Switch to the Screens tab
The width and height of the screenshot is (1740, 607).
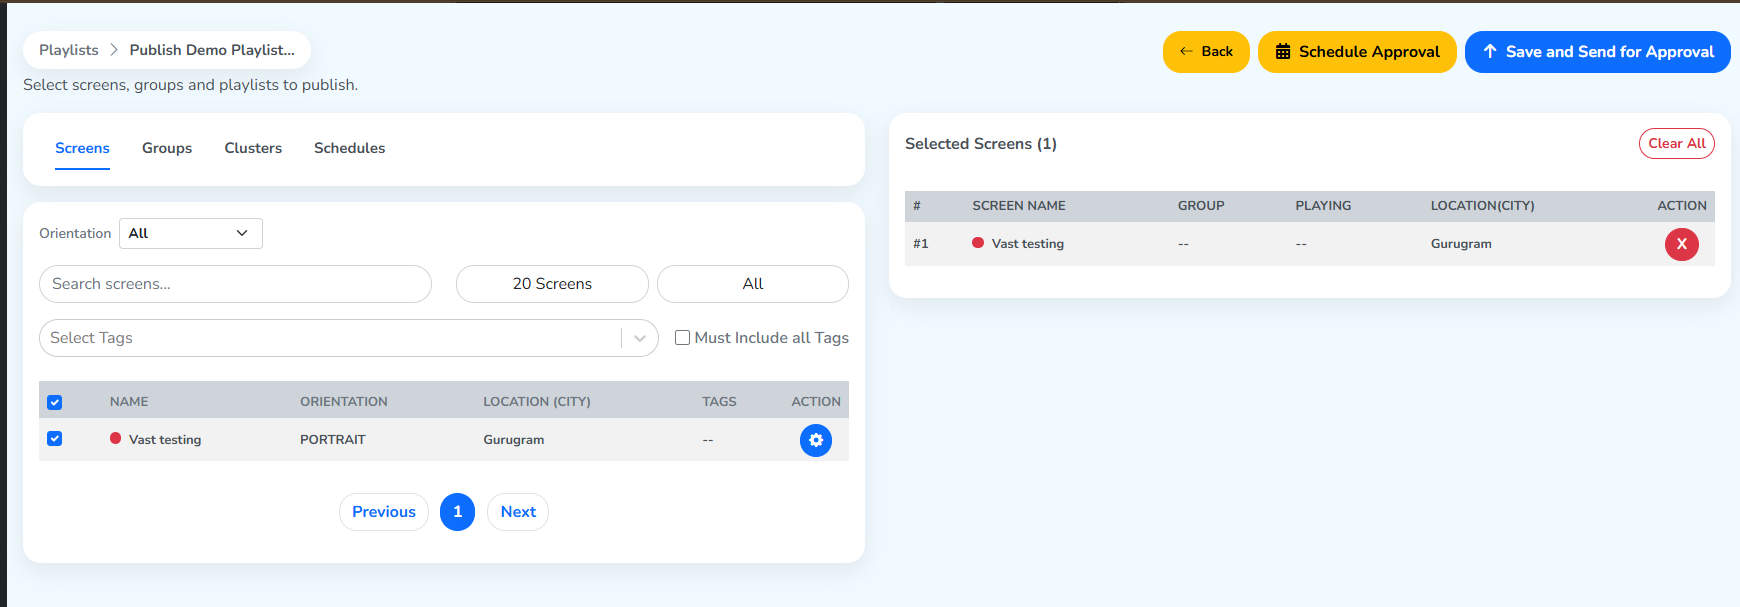(x=82, y=148)
